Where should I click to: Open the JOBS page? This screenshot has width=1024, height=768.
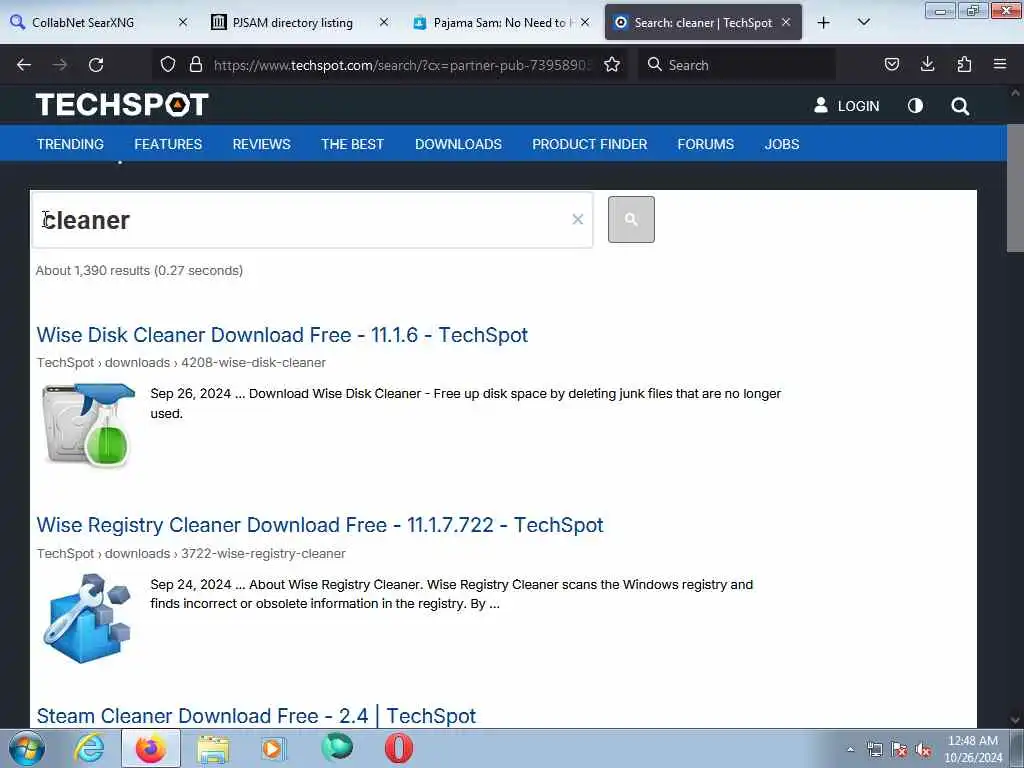point(782,144)
